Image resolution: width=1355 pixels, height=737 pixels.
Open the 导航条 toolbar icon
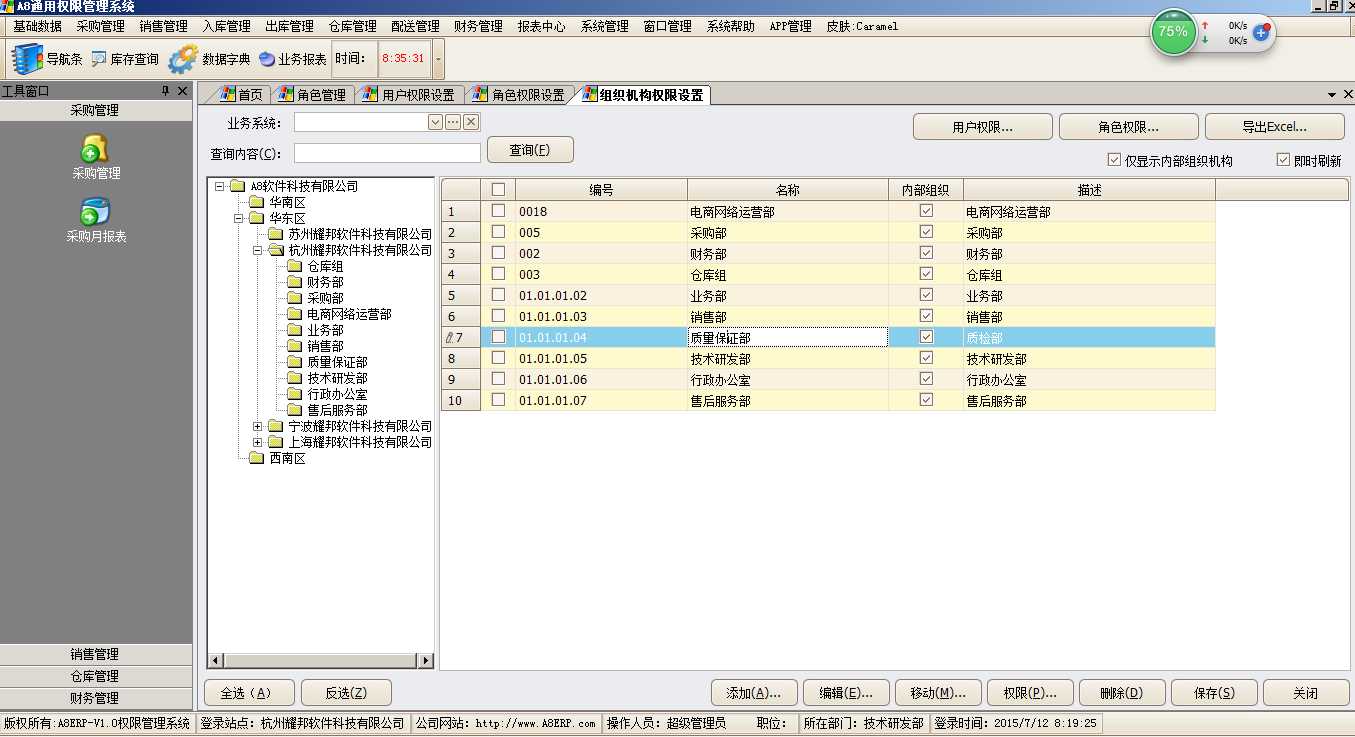[47, 59]
